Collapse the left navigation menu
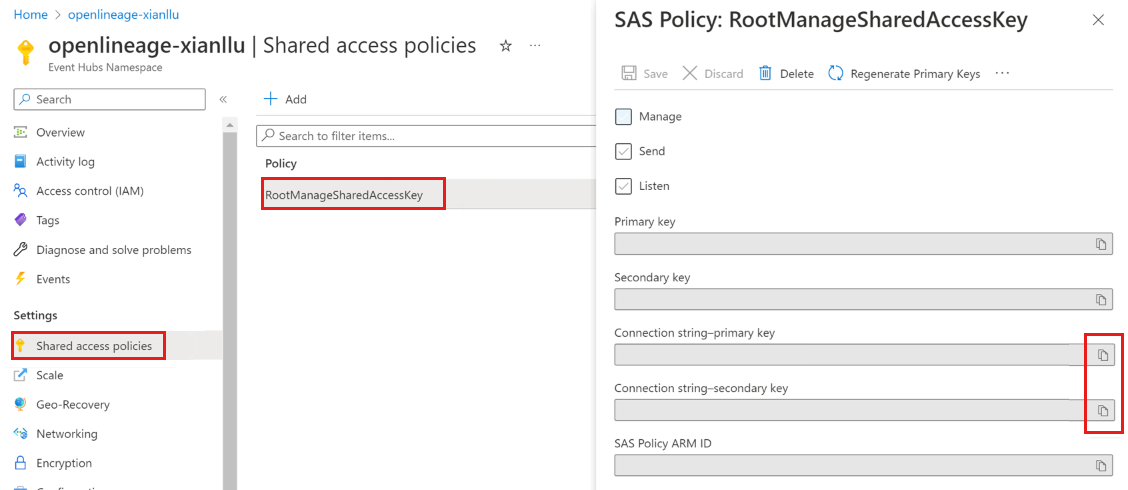1128x490 pixels. click(223, 99)
